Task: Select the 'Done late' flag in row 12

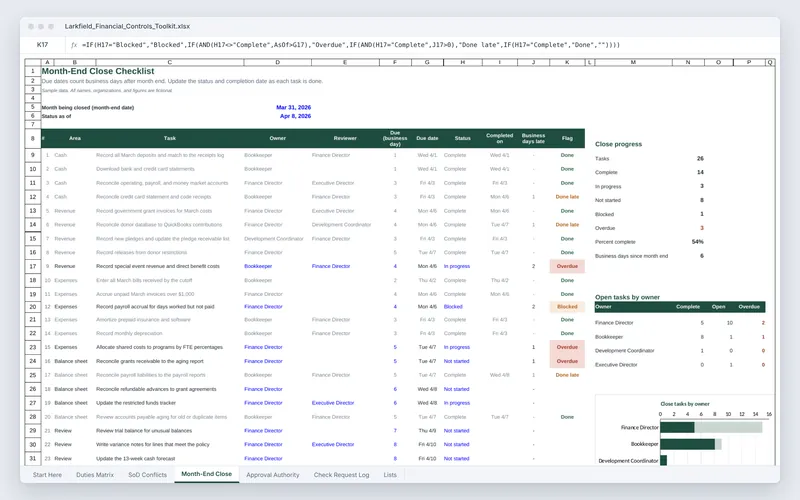Action: tap(567, 196)
